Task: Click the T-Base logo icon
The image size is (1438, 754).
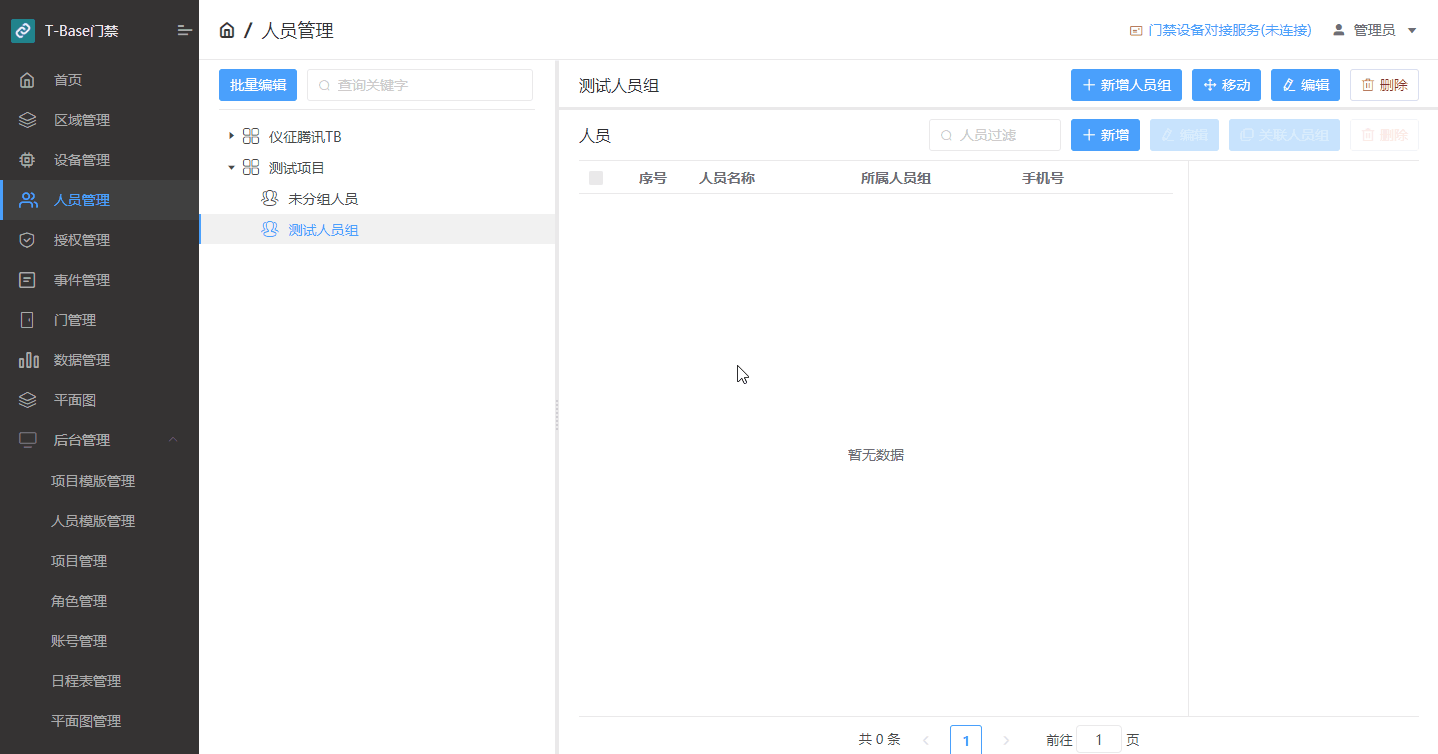Action: coord(23,31)
